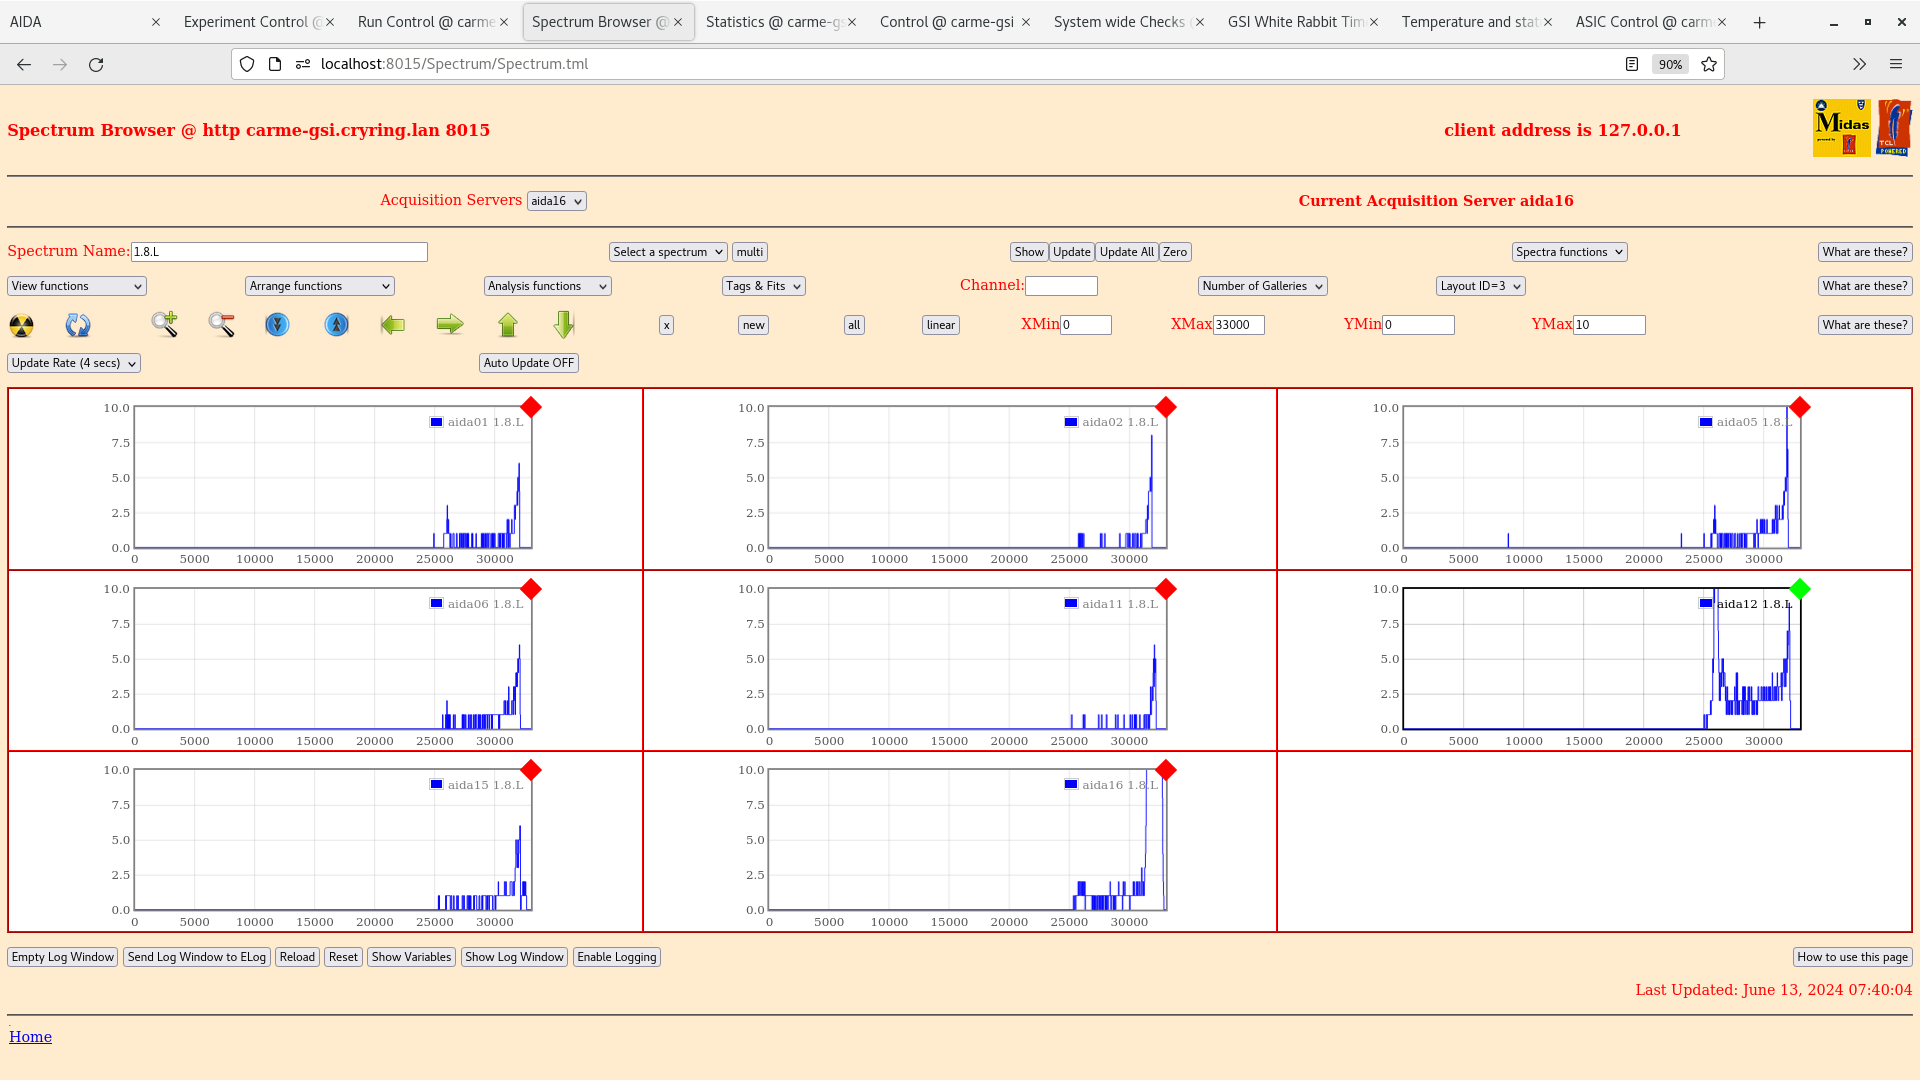Click the blue V-shaped filter icon

pyautogui.click(x=278, y=324)
